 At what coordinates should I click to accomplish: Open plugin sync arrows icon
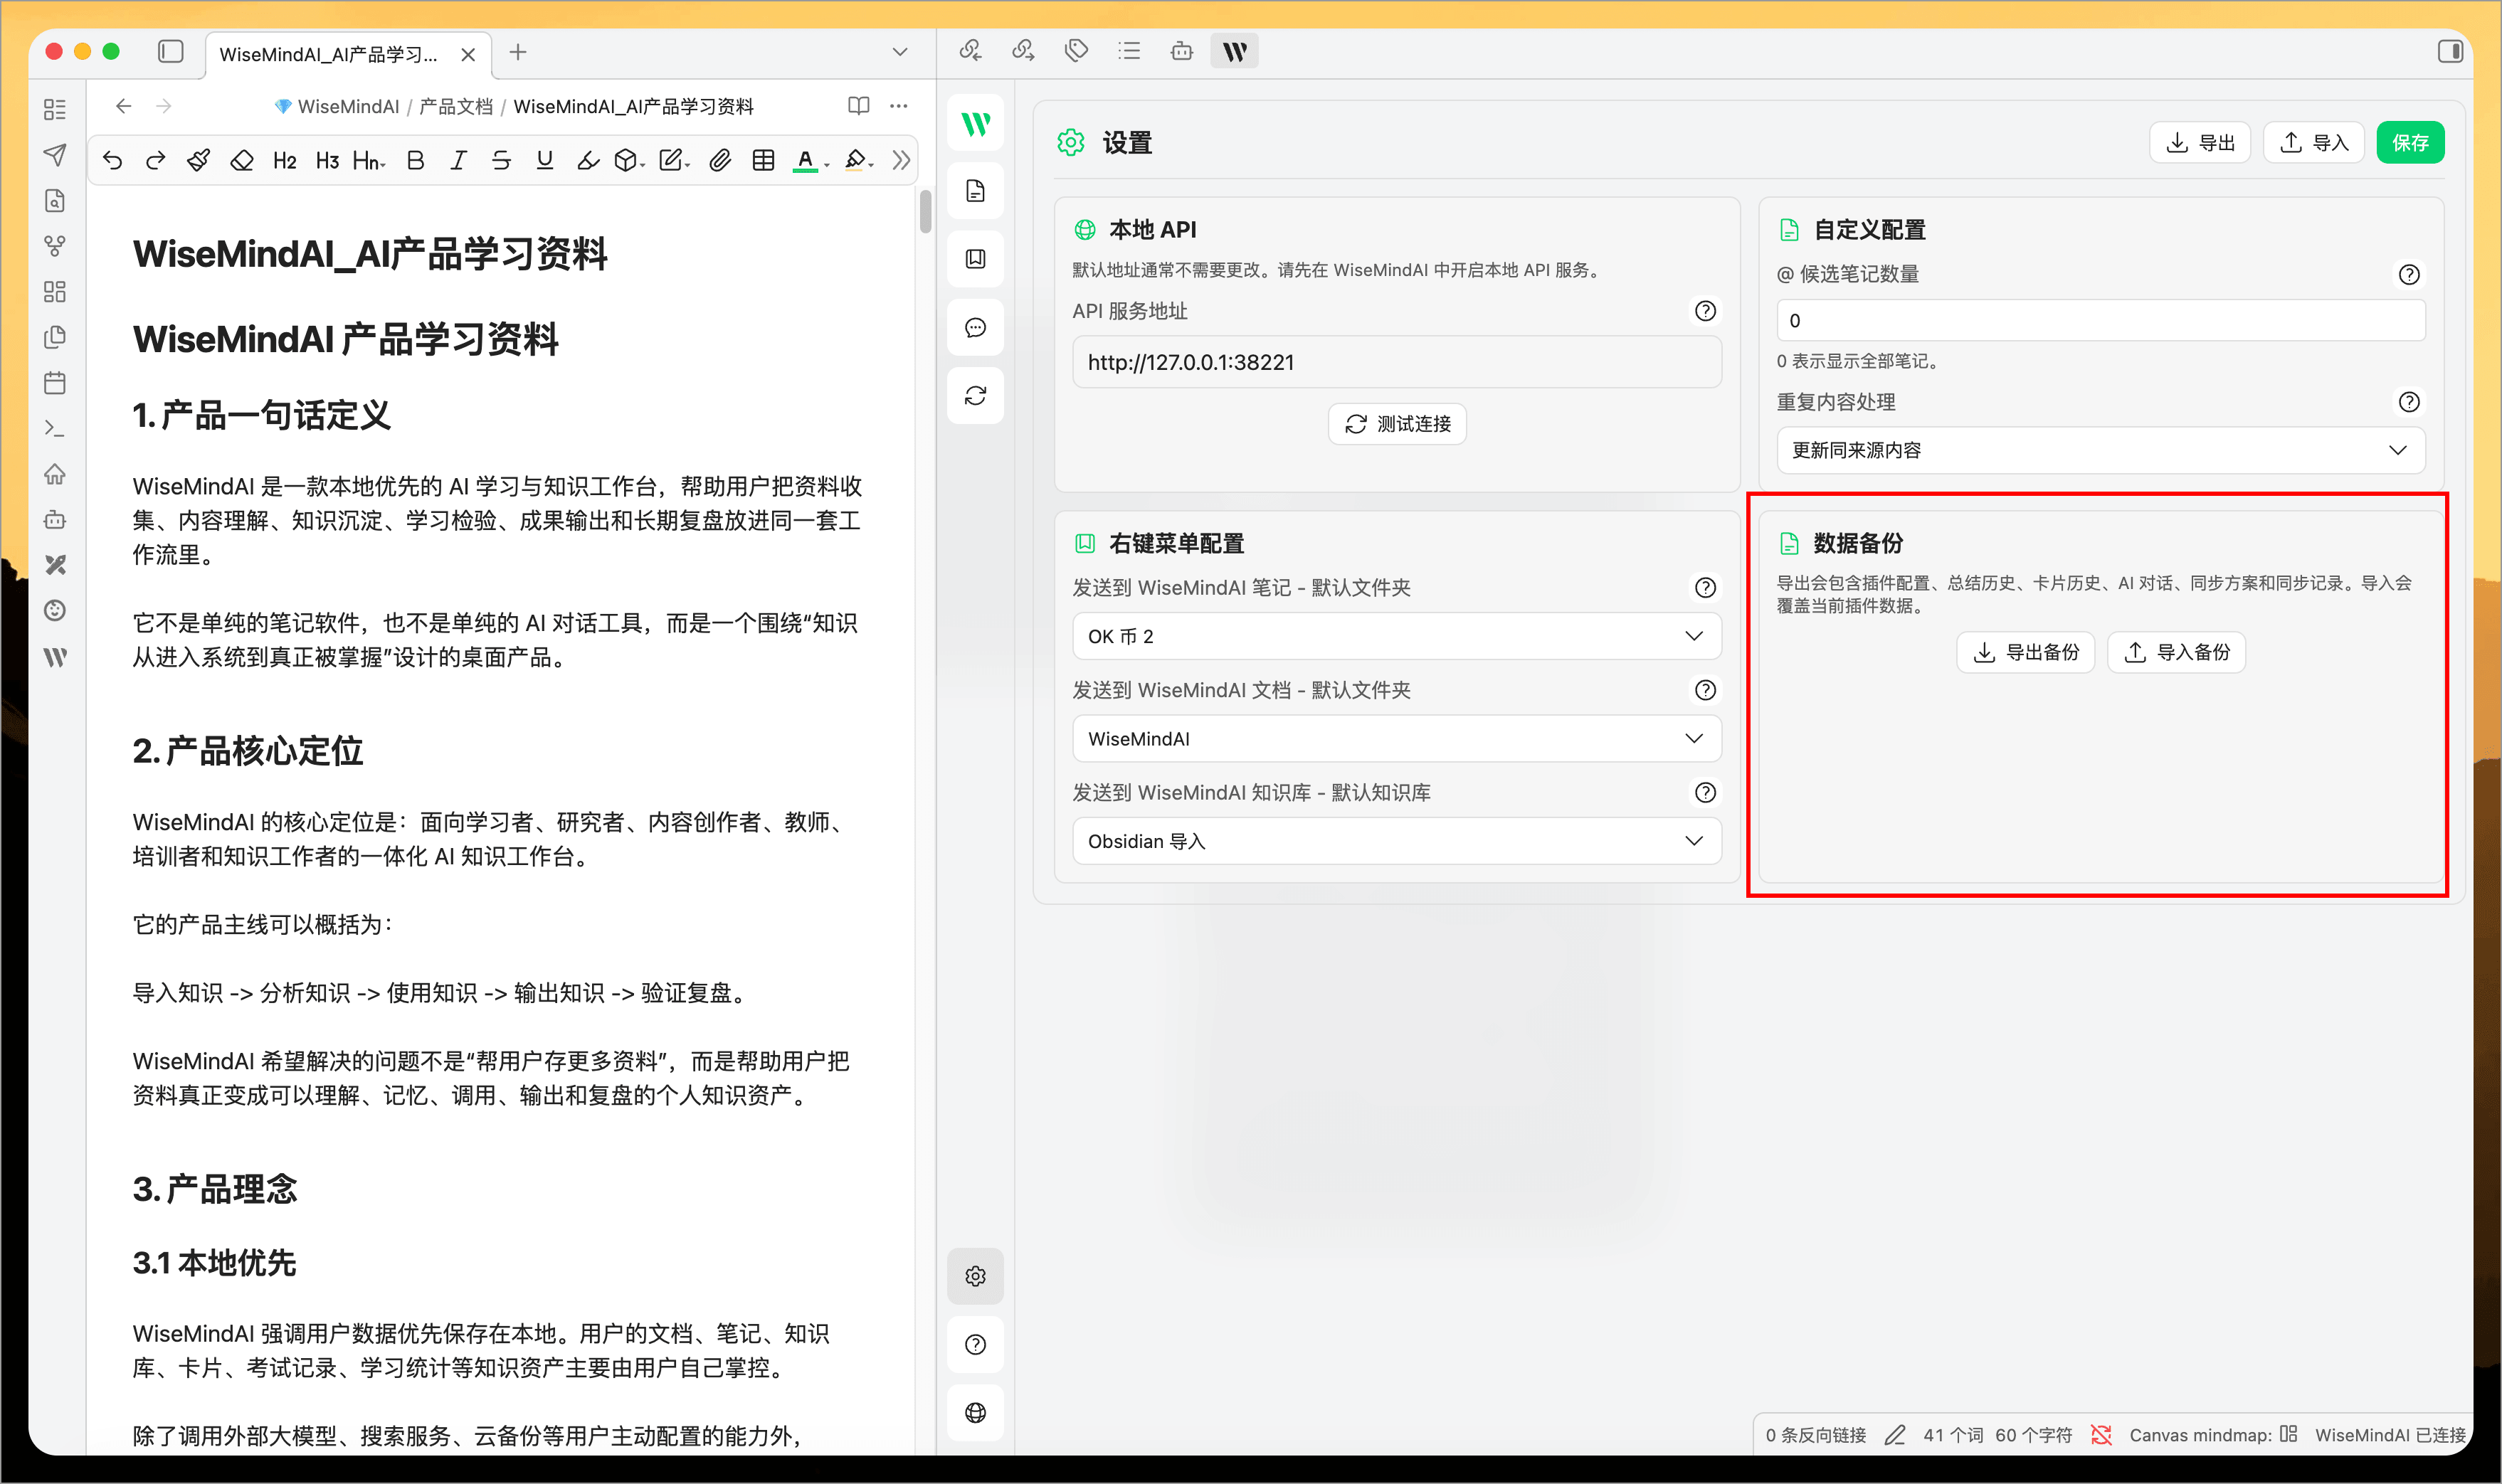pyautogui.click(x=975, y=396)
